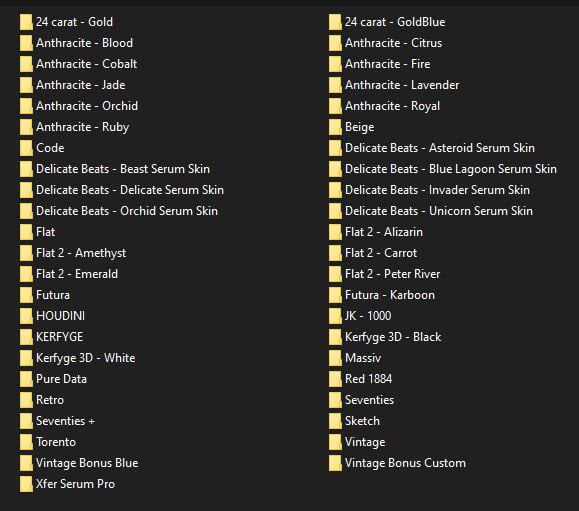The height and width of the screenshot is (511, 579).
Task: Click folder icon for Kerfyge 3D - Black
Action: click(335, 337)
